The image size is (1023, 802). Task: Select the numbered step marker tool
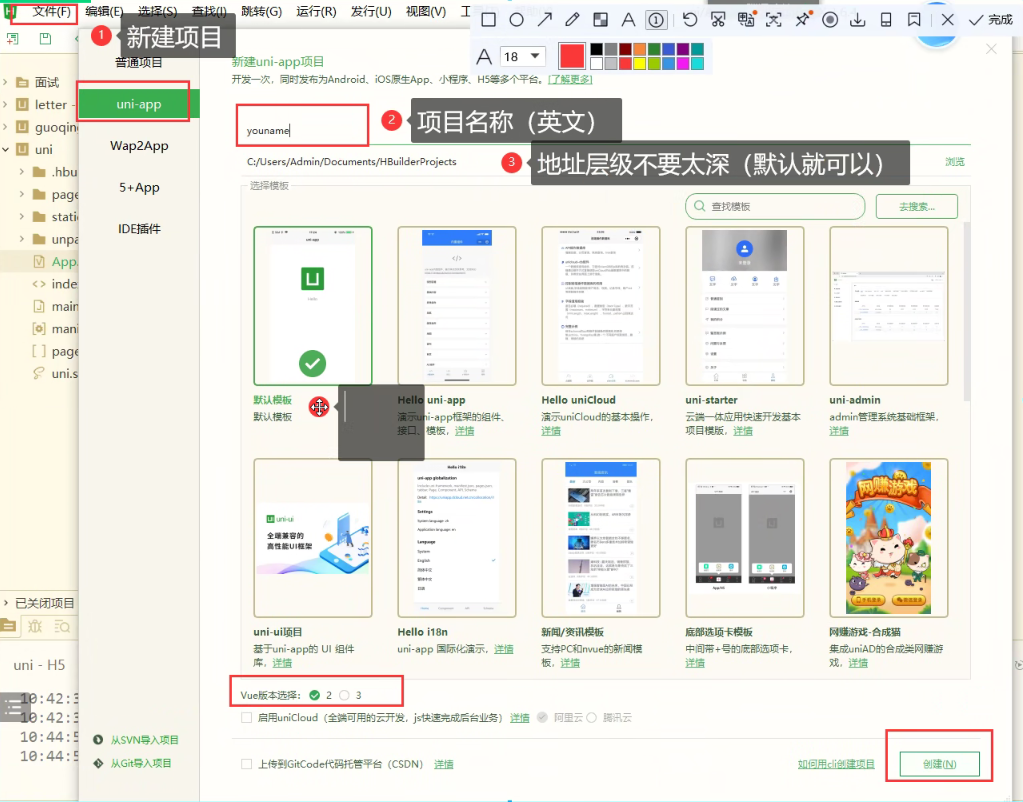(x=656, y=20)
